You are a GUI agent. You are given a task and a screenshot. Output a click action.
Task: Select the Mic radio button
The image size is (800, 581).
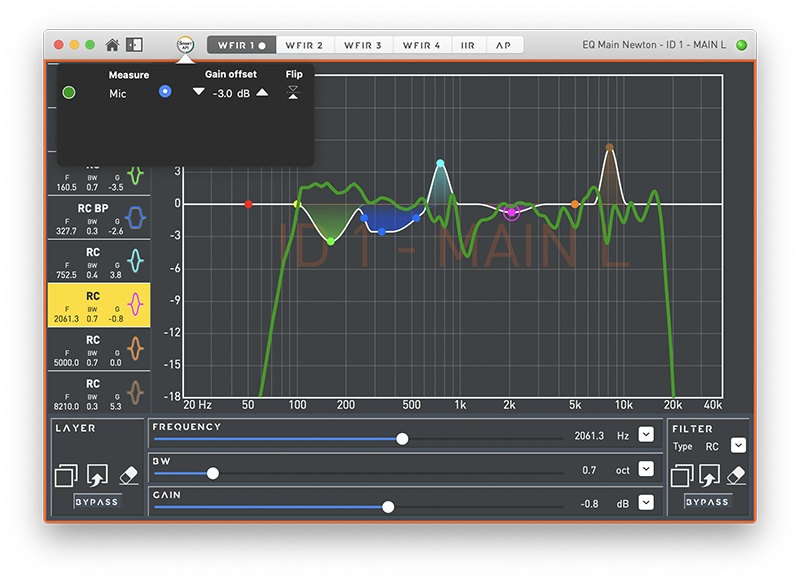click(165, 91)
